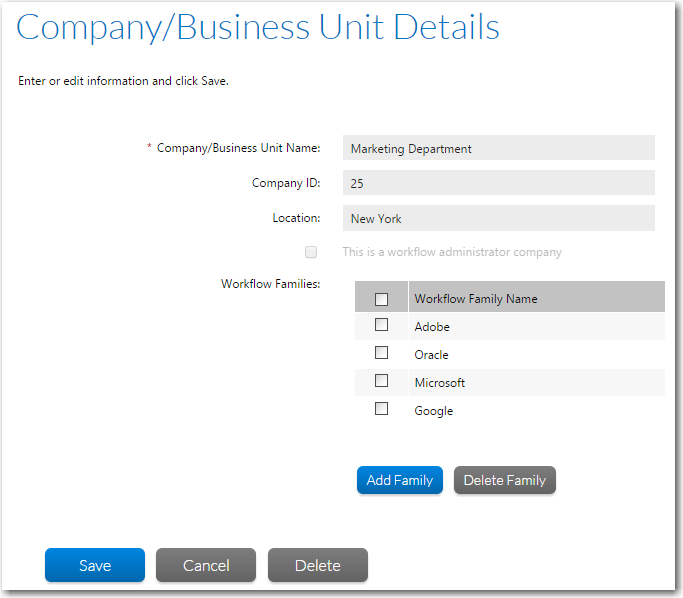Click the Cancel button
This screenshot has height=598, width=683.
pos(206,565)
